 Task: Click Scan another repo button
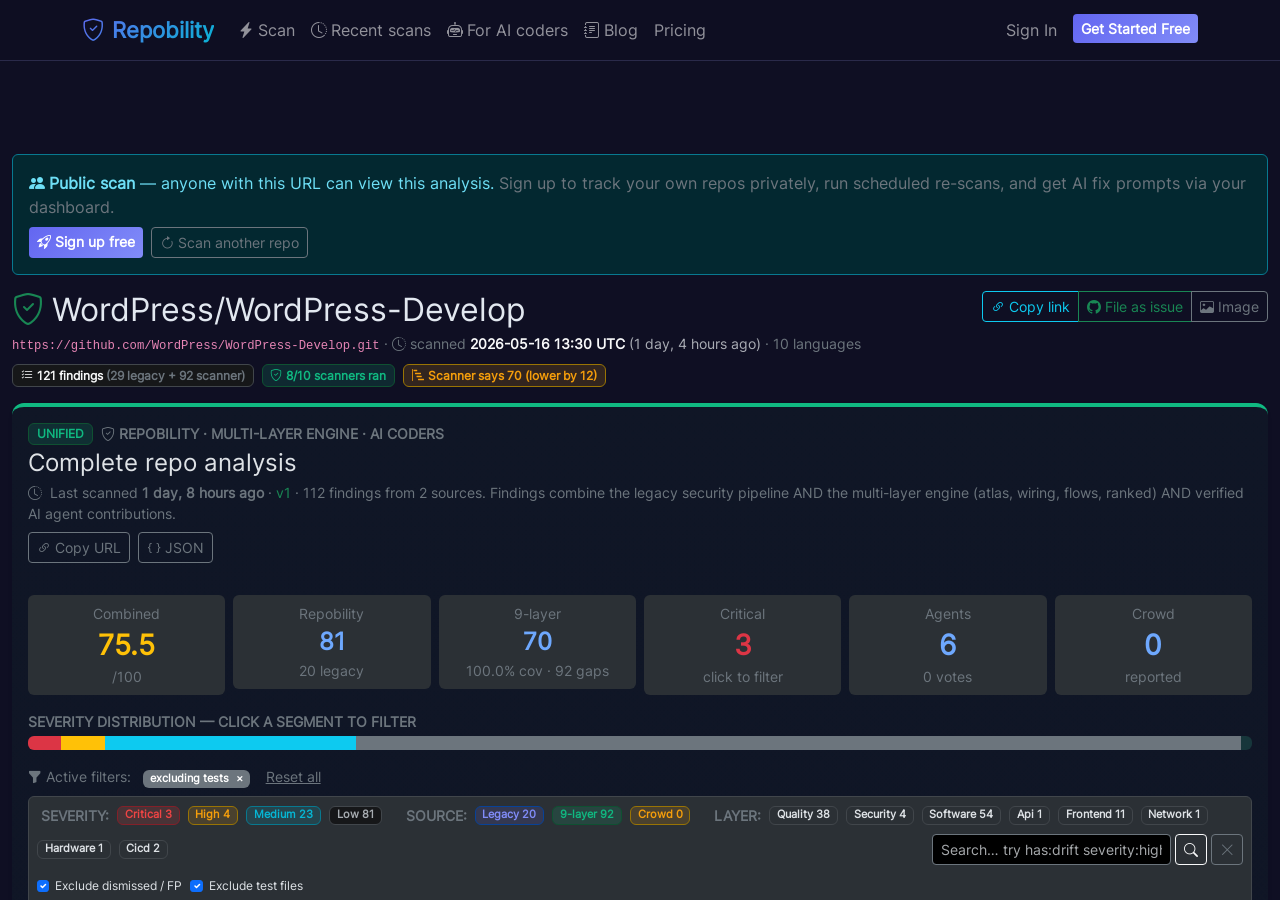229,242
